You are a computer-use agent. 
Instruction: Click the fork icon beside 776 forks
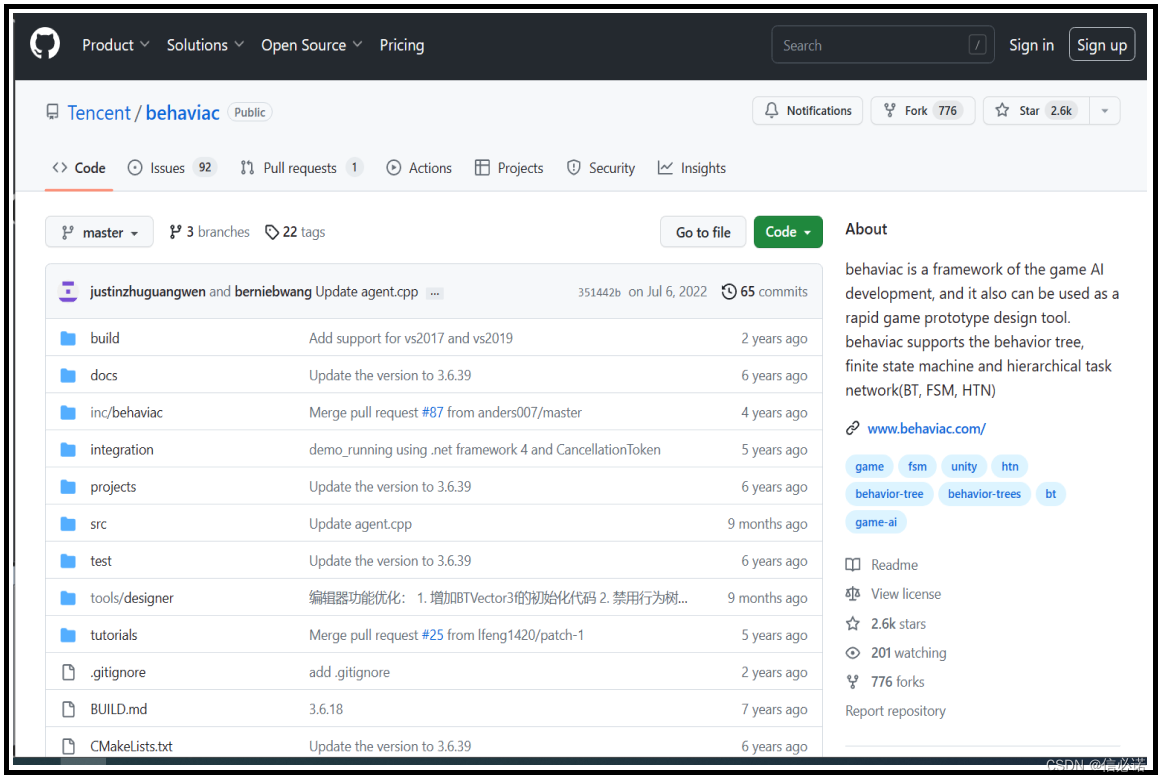point(853,682)
